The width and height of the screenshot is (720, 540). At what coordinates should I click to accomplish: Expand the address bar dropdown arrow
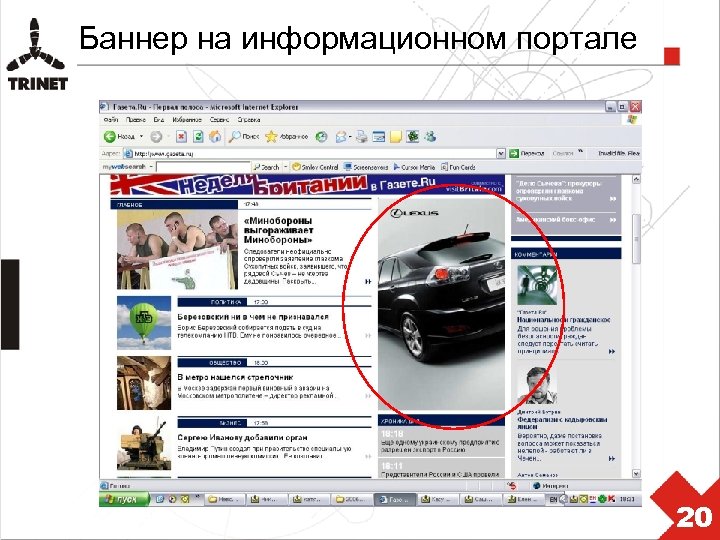[501, 154]
